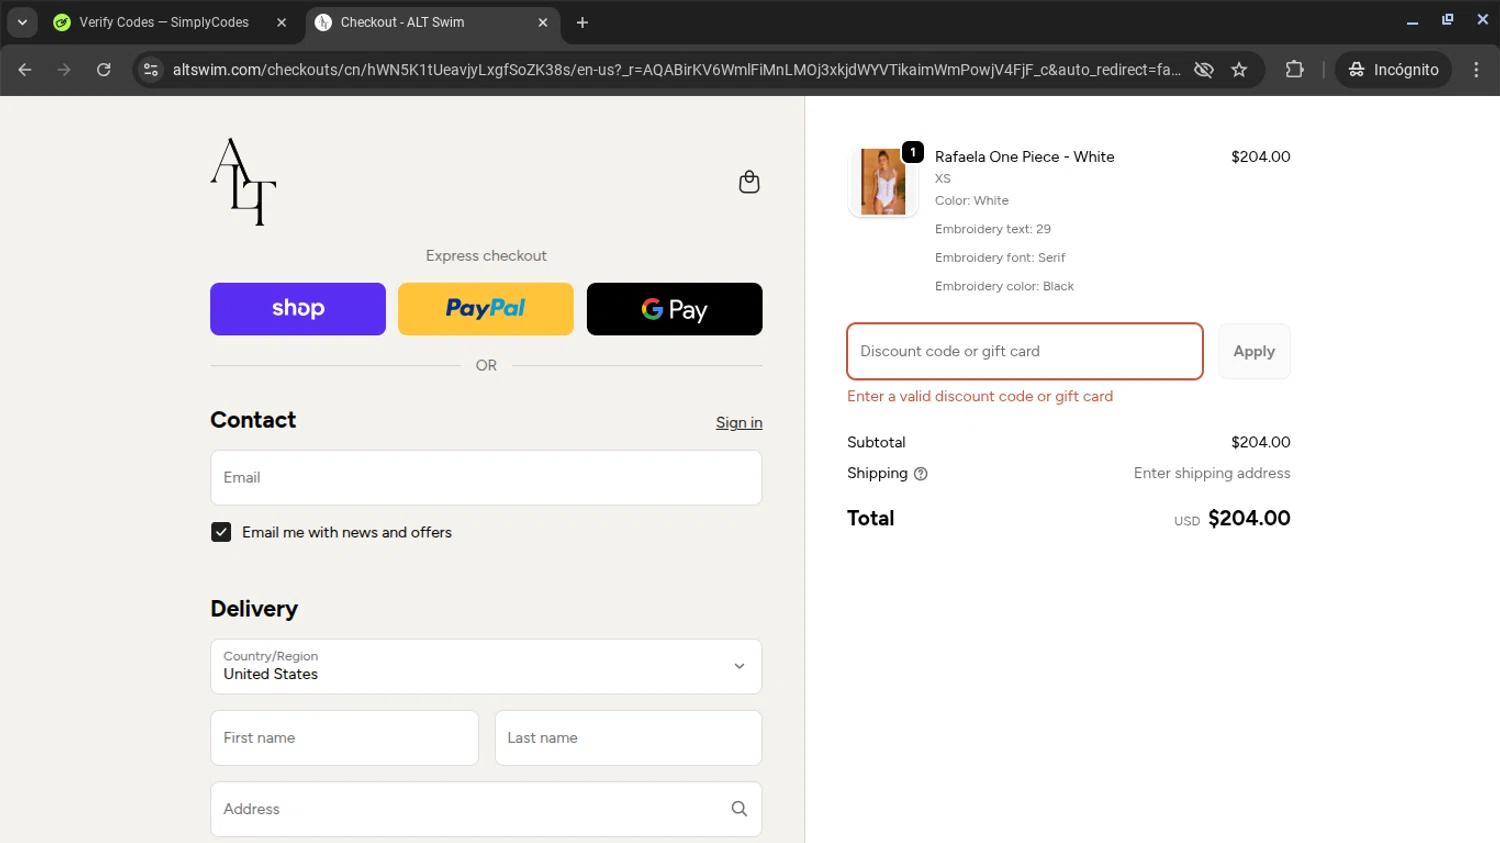1500x843 pixels.
Task: Open the Extensions puzzle icon
Action: [1294, 70]
